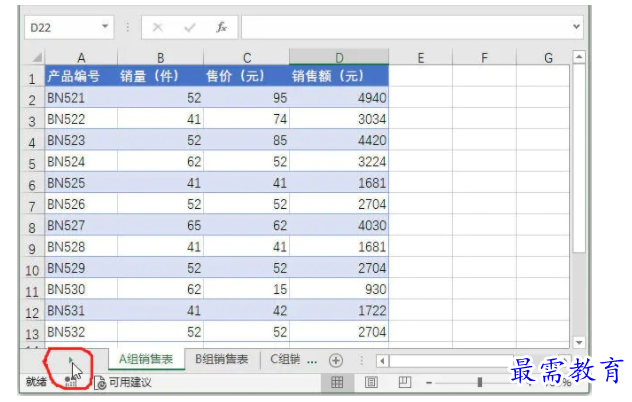Click the accessibility 可用建议 status icon
632x402 pixels.
tap(100, 383)
